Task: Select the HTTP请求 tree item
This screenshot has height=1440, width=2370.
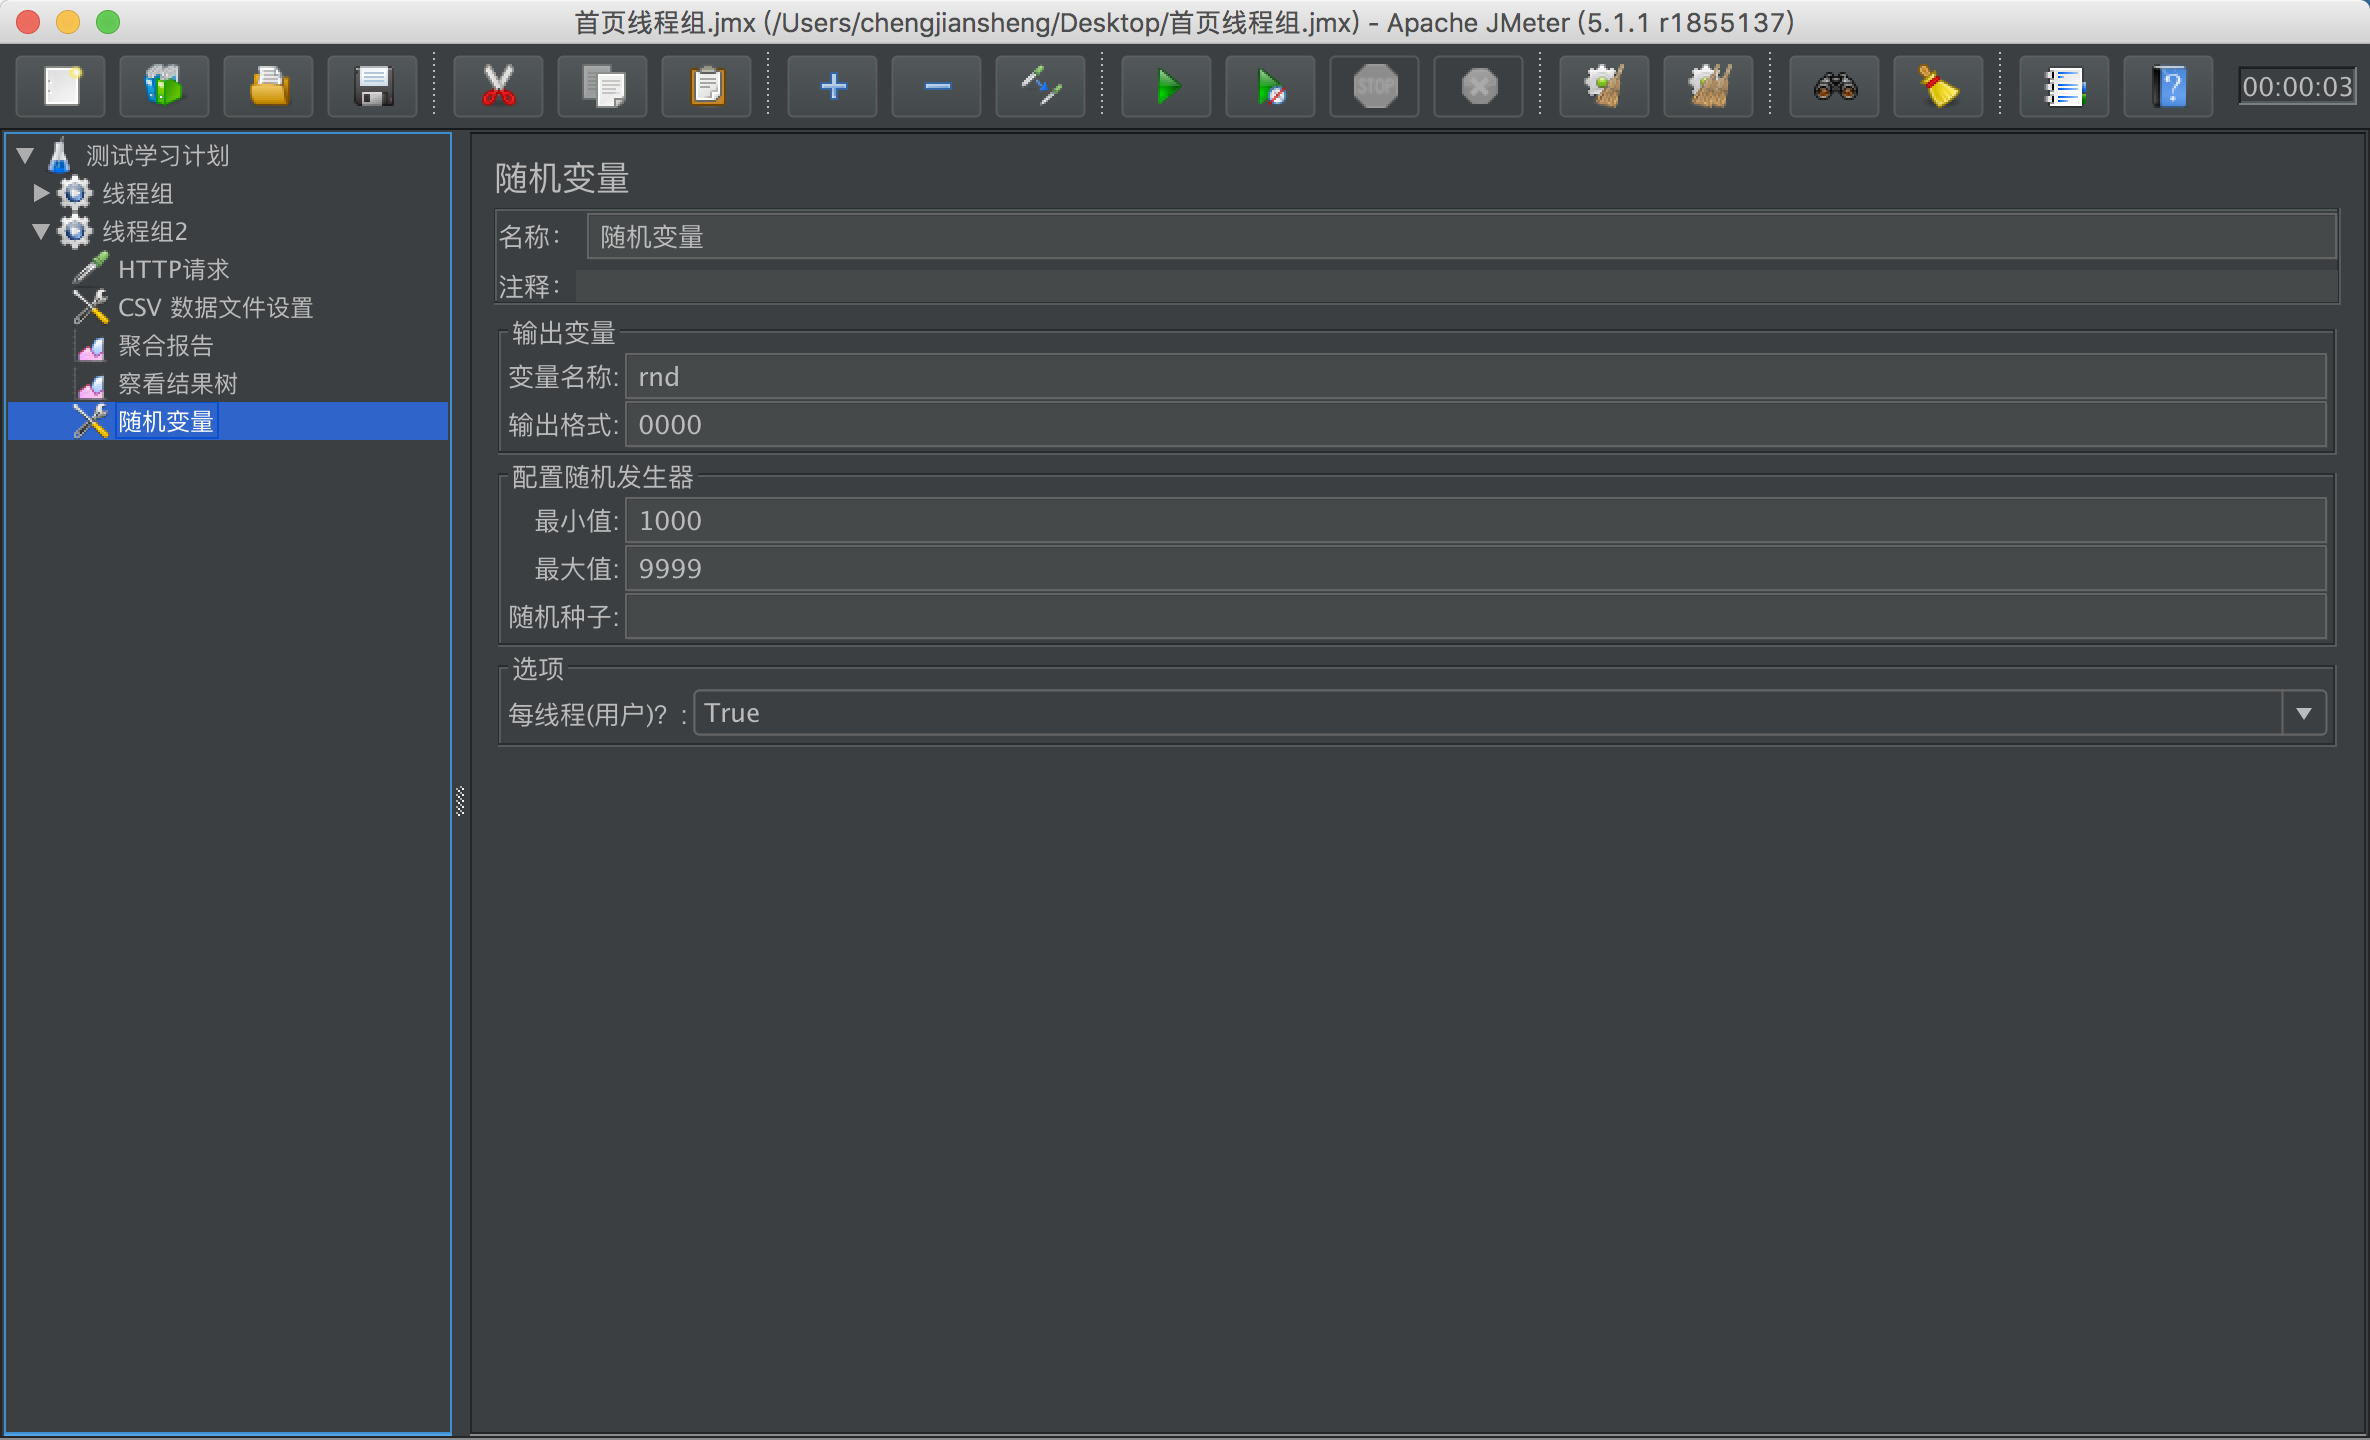Action: [173, 269]
